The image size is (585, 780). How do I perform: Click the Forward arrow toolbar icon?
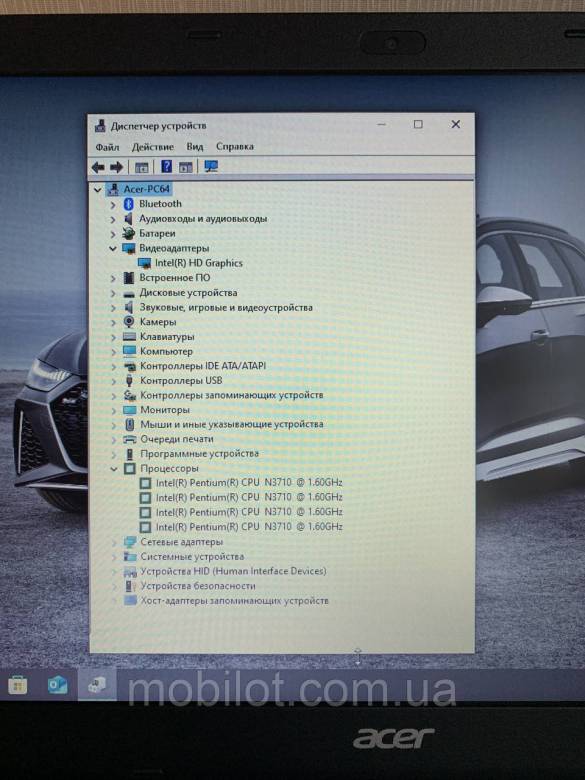click(116, 167)
